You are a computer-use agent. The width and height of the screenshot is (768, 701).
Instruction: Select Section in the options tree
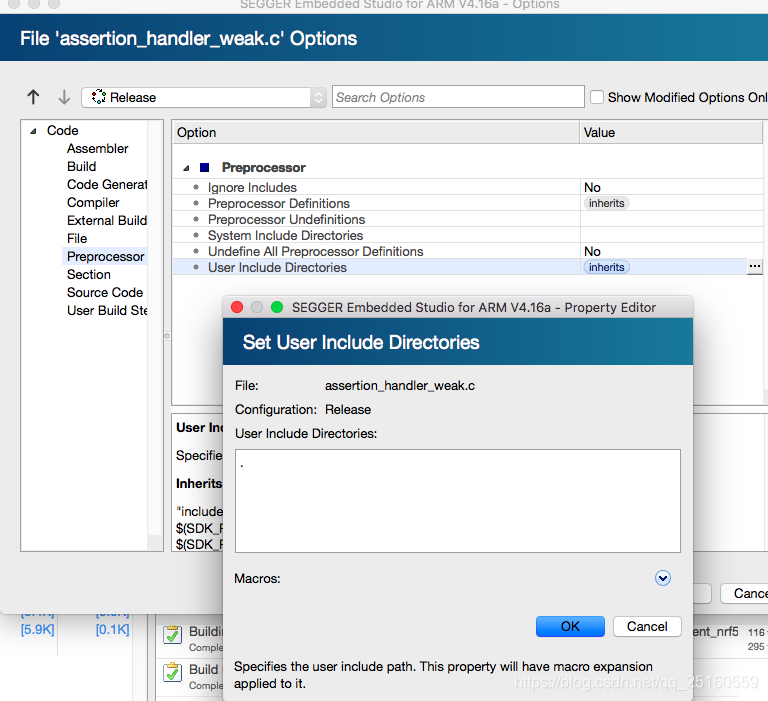(89, 274)
